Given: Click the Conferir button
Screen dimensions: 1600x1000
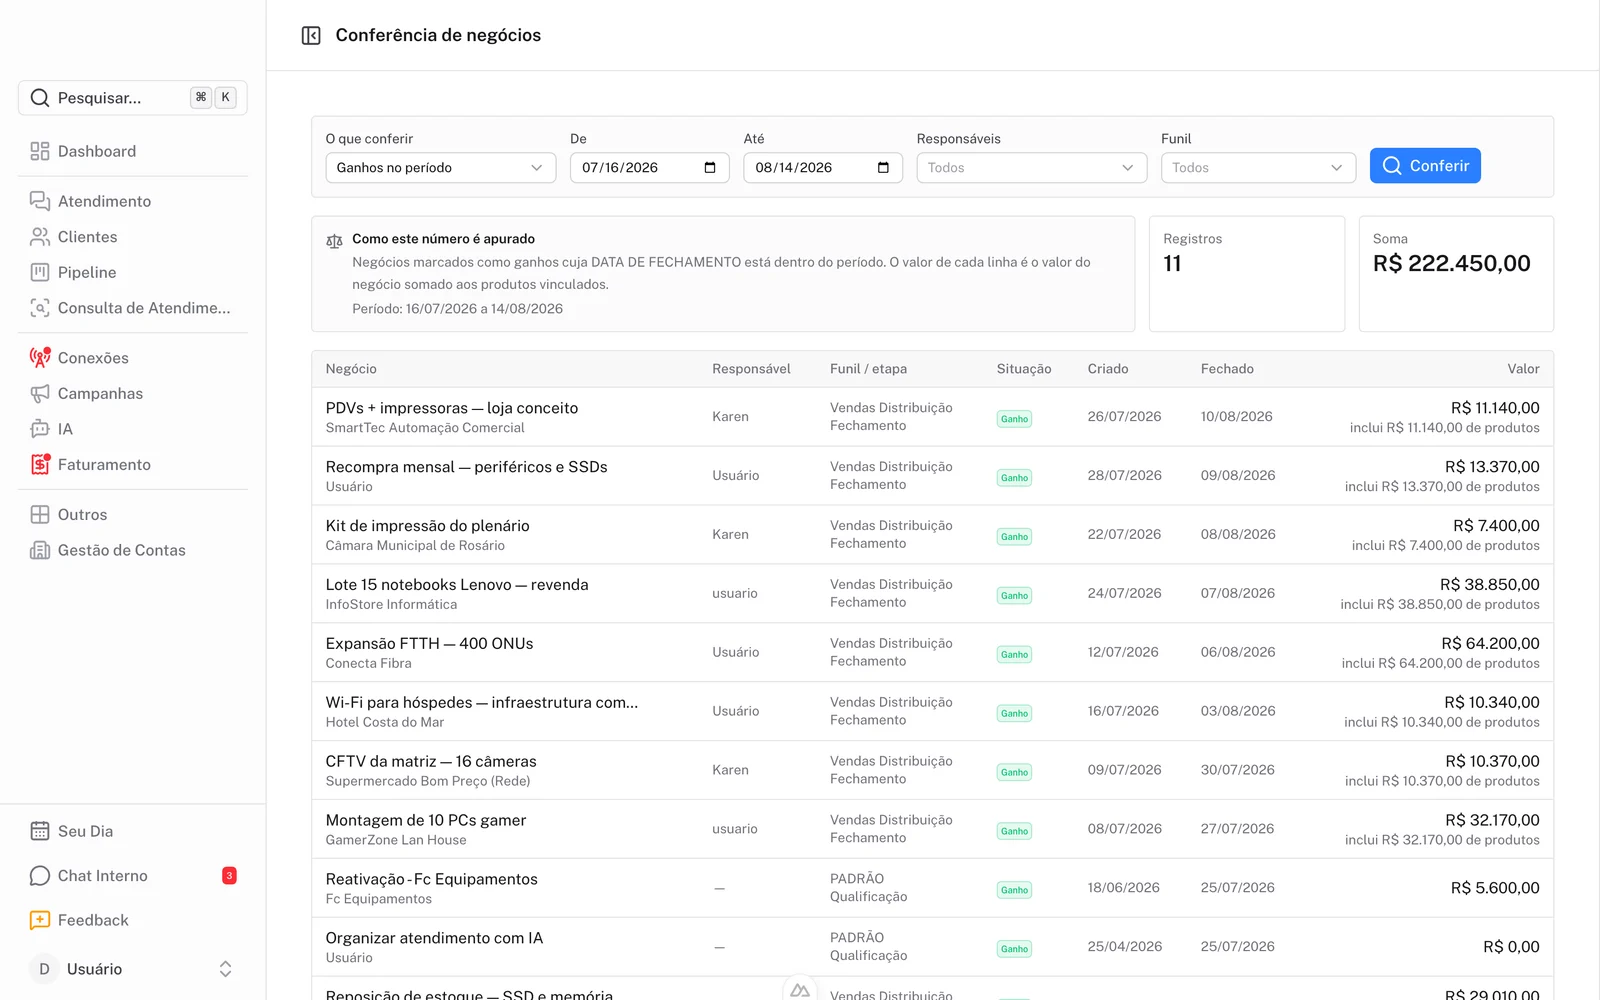Looking at the screenshot, I should click(1425, 166).
